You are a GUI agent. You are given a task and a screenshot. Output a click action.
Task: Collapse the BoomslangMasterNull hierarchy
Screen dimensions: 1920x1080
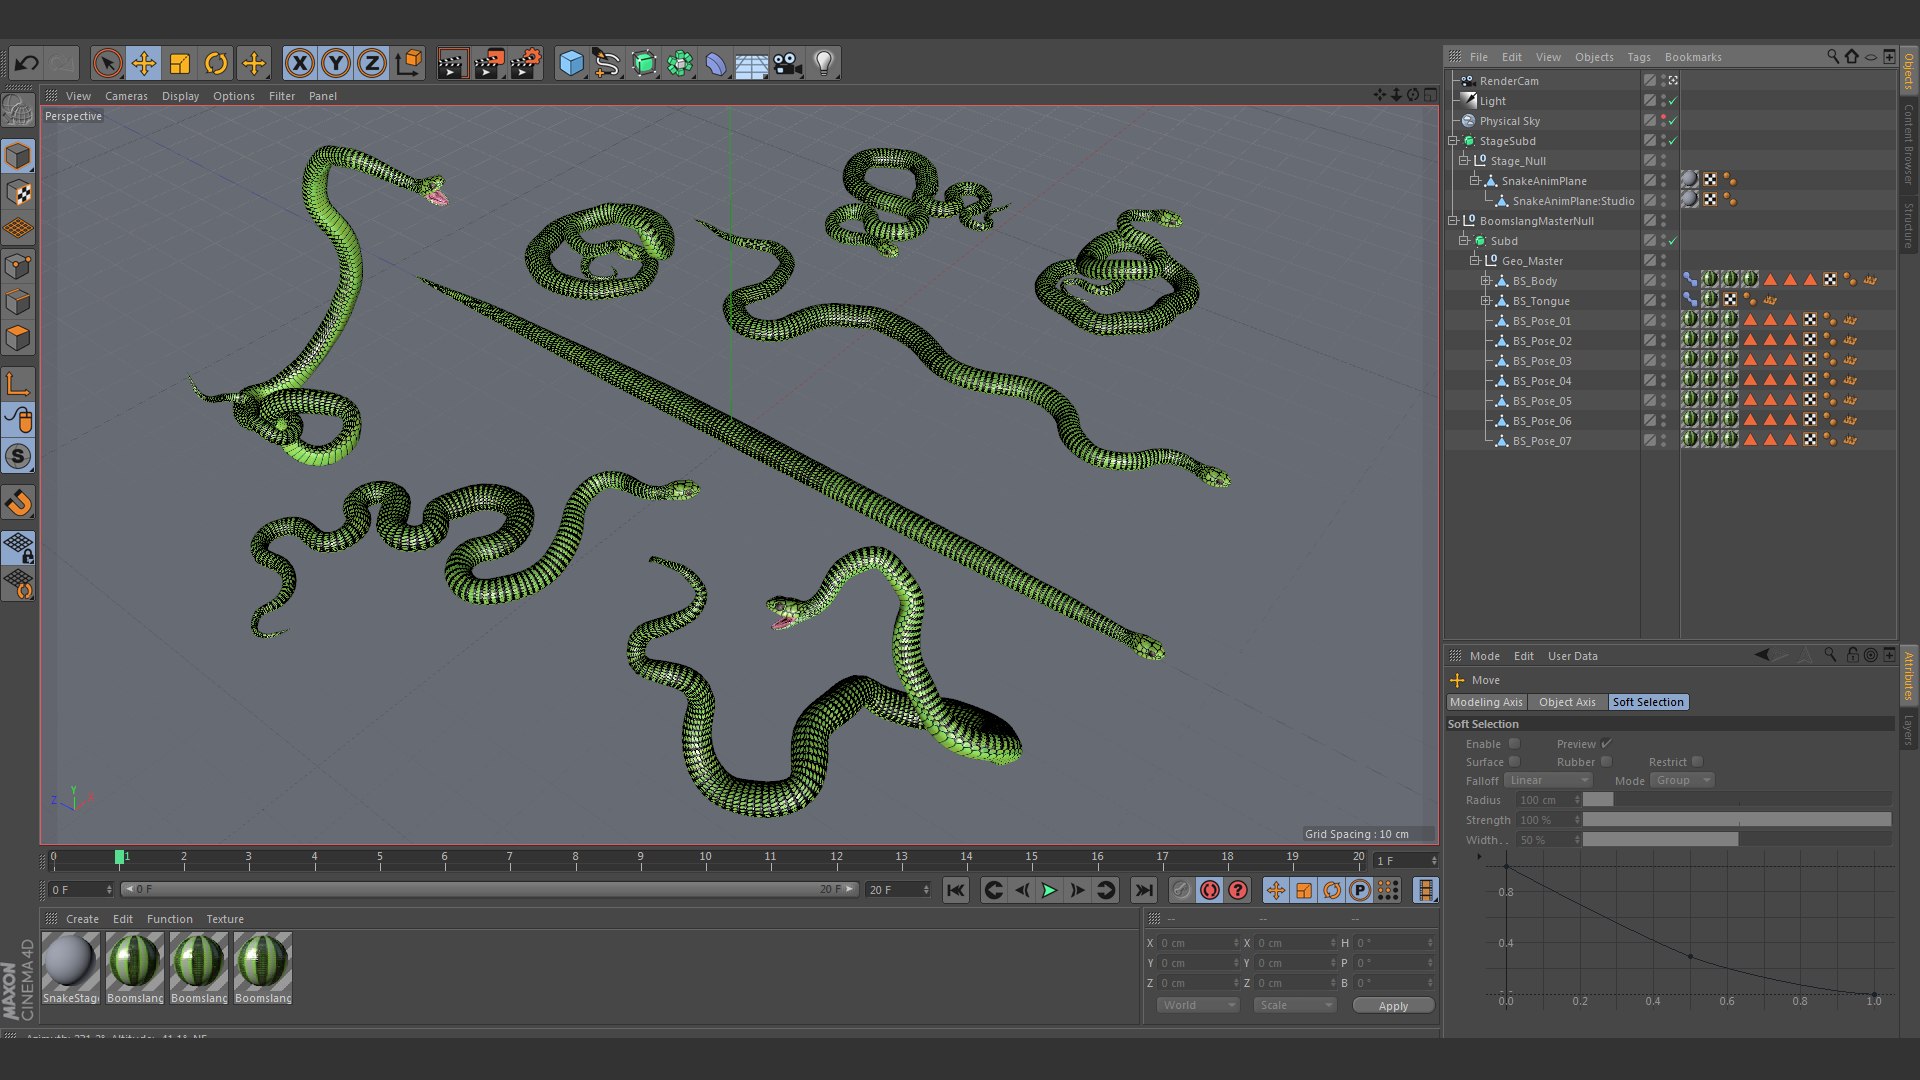pyautogui.click(x=1453, y=221)
